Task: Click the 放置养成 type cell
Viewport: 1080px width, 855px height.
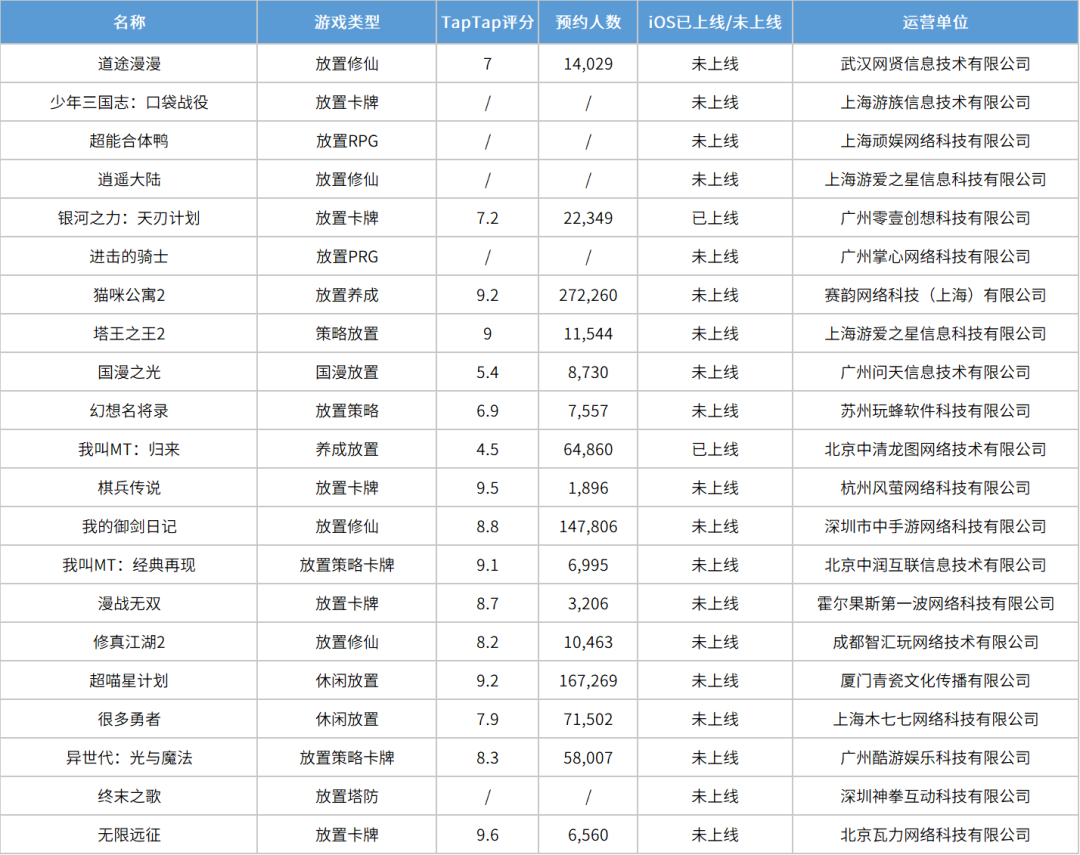Action: 346,295
